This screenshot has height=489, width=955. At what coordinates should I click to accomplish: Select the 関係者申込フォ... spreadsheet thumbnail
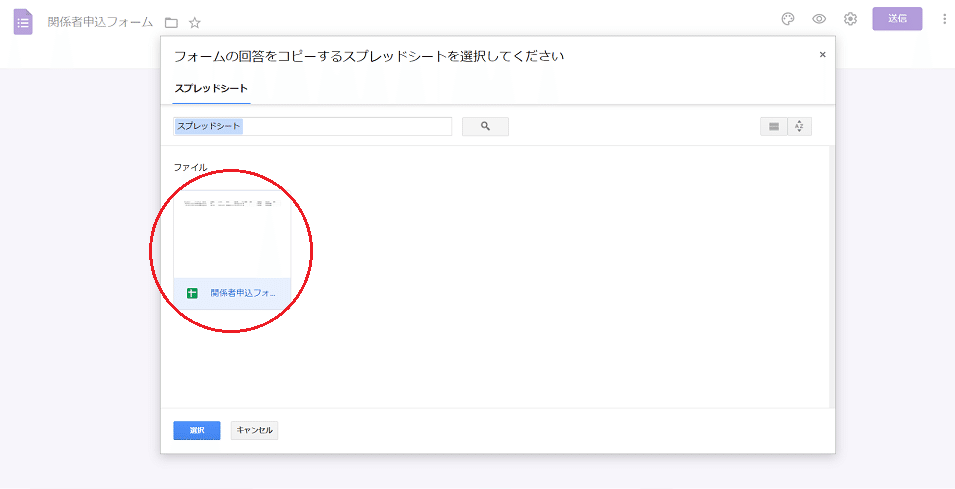coord(232,250)
